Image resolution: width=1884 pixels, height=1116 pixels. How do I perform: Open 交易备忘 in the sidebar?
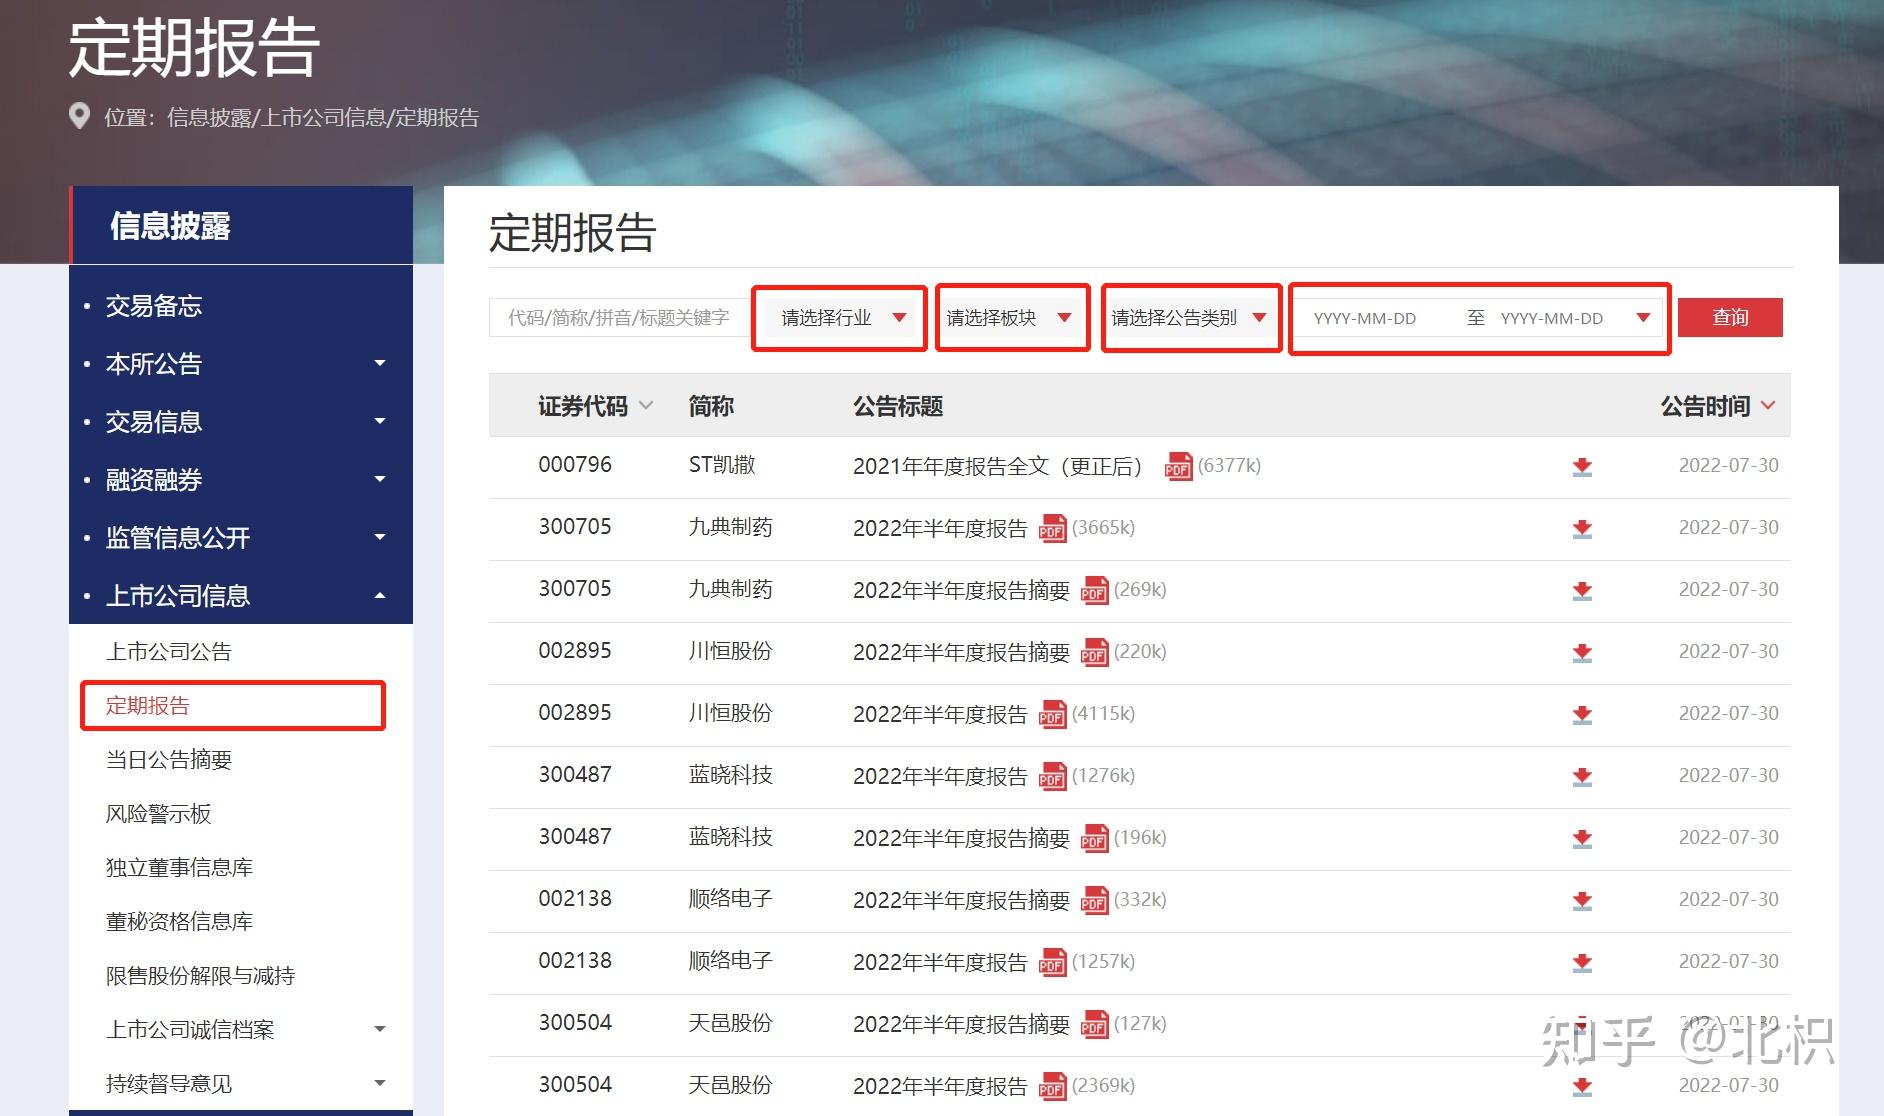coord(154,305)
